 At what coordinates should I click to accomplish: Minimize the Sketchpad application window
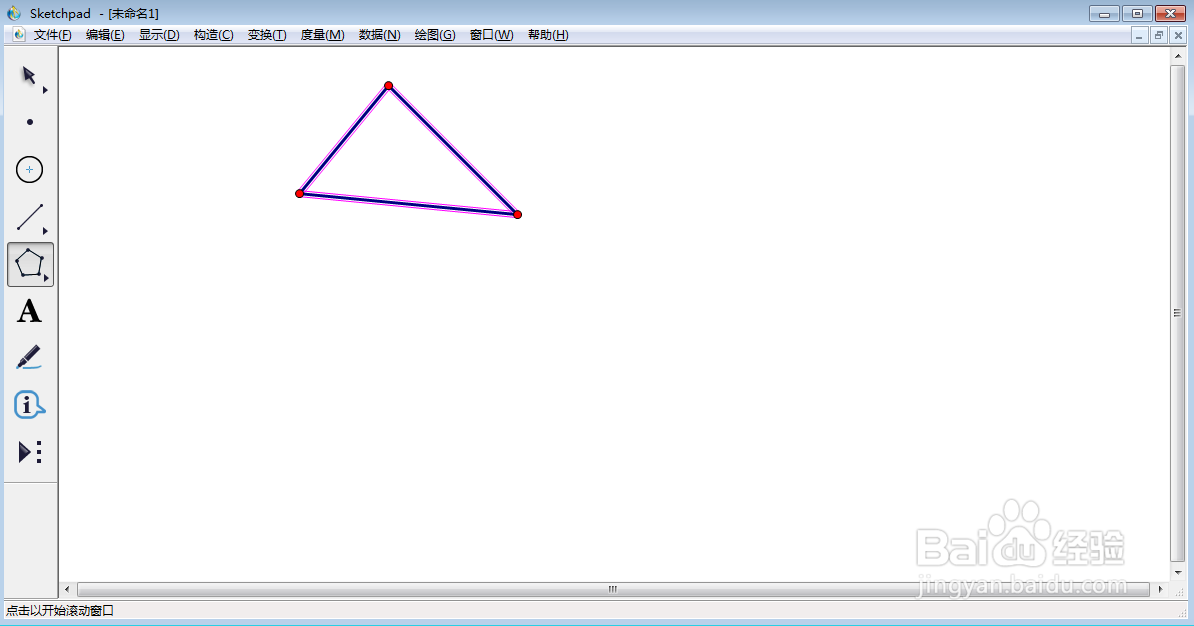(x=1103, y=14)
